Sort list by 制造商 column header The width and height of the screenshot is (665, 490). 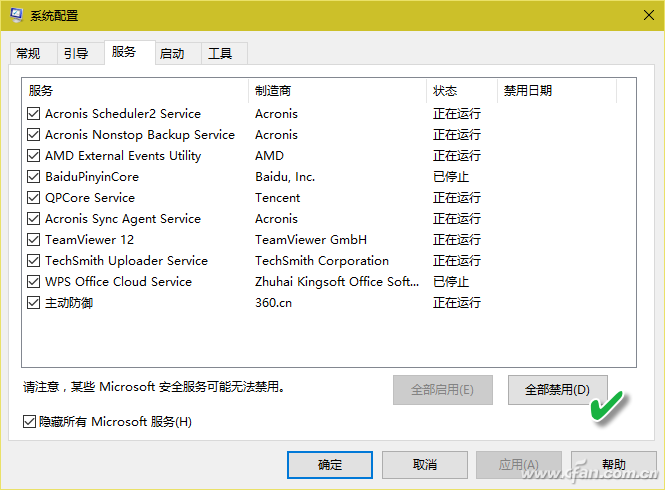[x=336, y=91]
